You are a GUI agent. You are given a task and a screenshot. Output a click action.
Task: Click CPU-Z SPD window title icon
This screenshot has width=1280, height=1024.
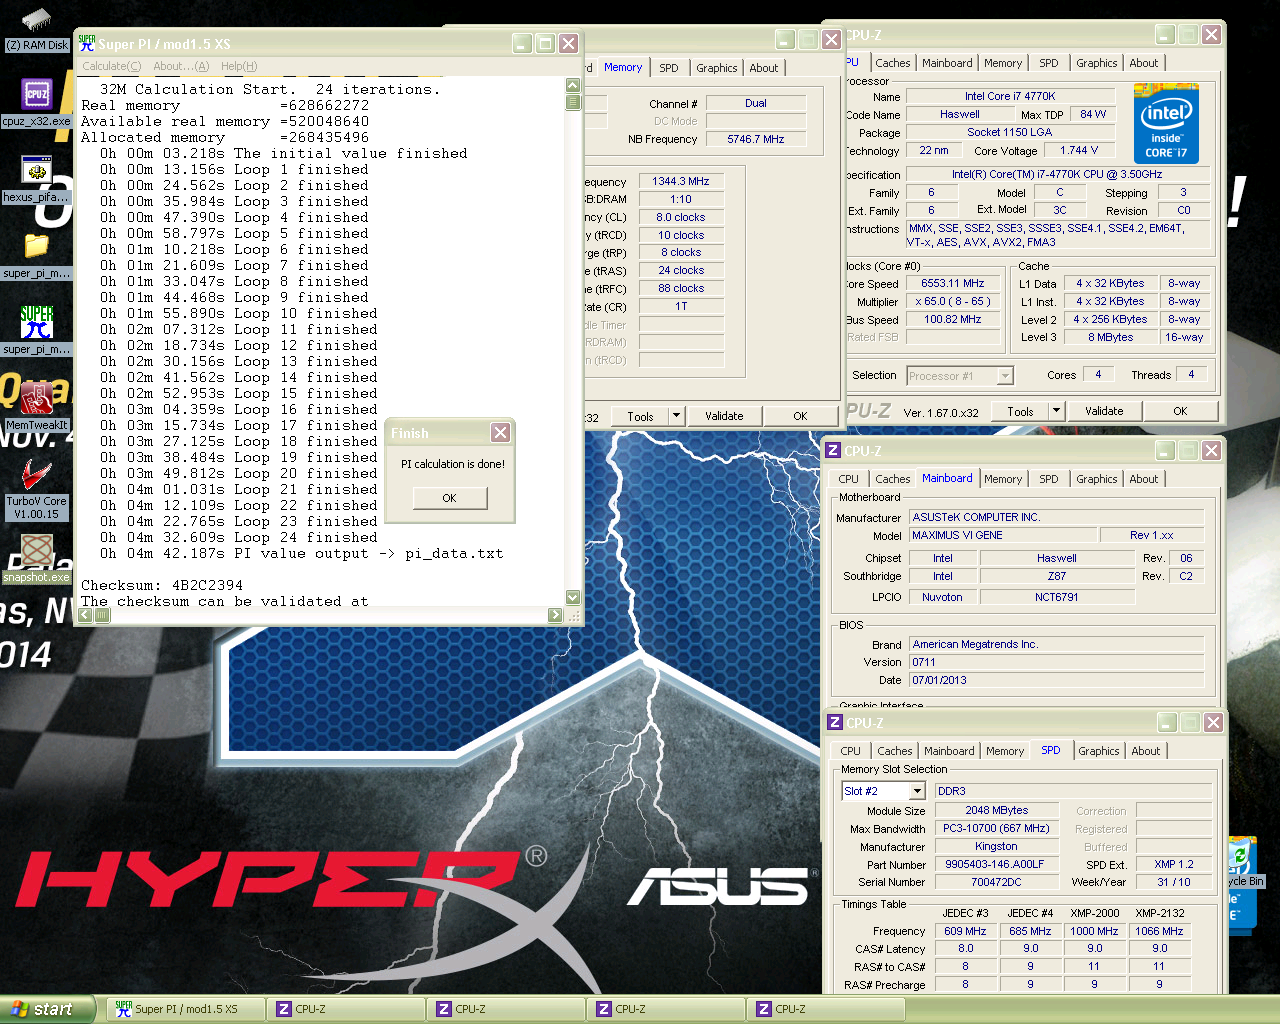(835, 722)
